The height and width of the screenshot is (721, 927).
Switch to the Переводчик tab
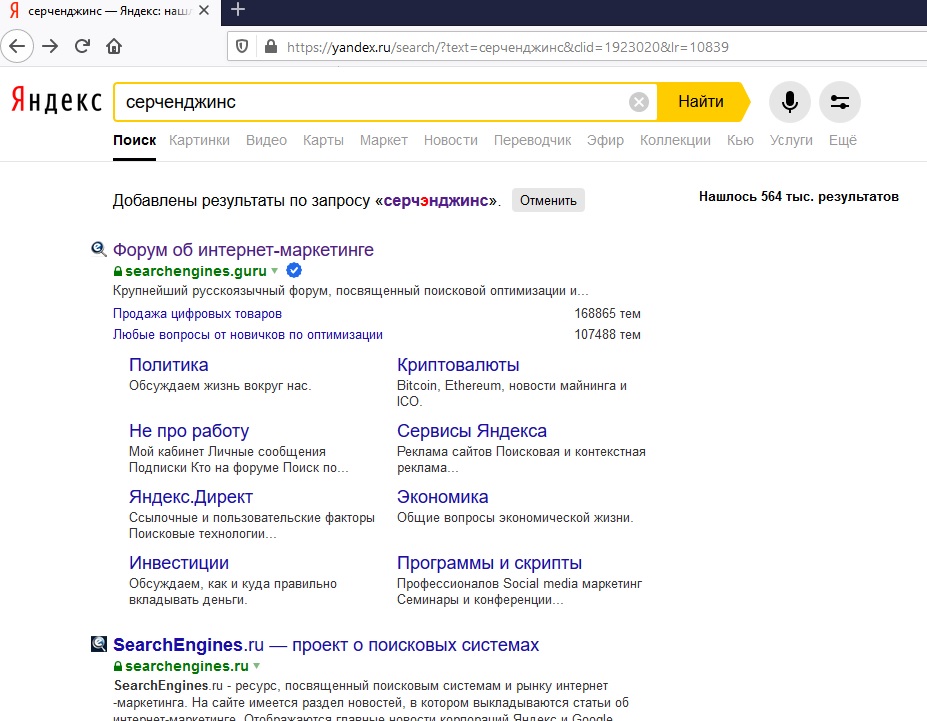click(532, 140)
